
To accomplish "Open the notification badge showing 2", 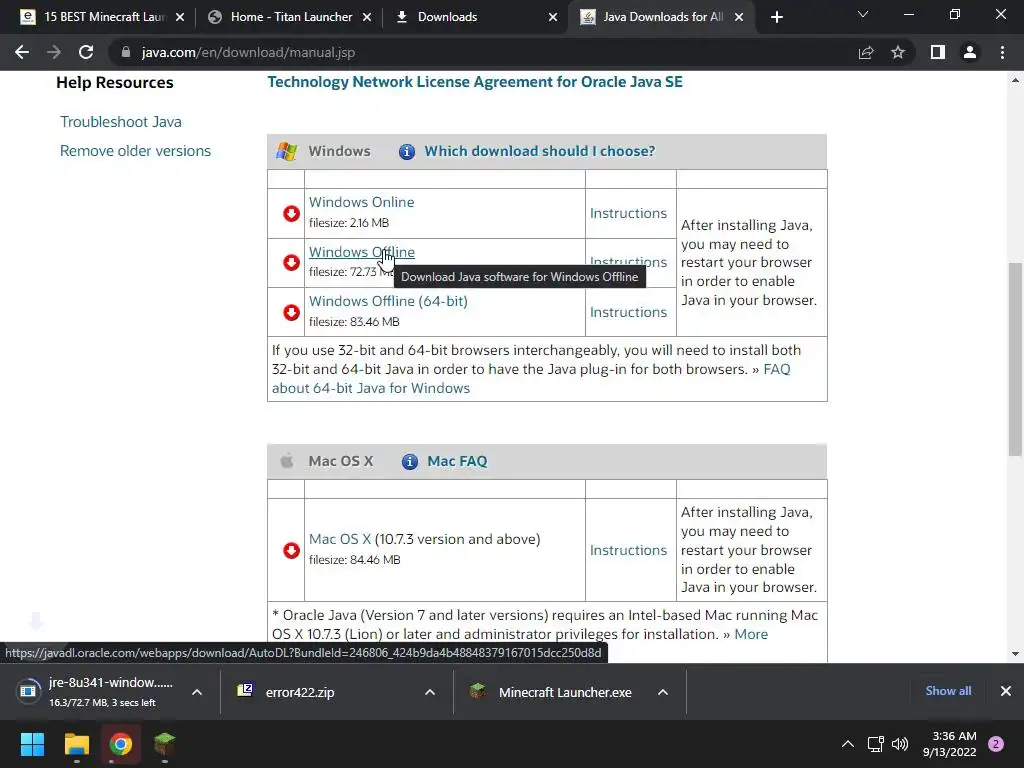I will pyautogui.click(x=996, y=744).
